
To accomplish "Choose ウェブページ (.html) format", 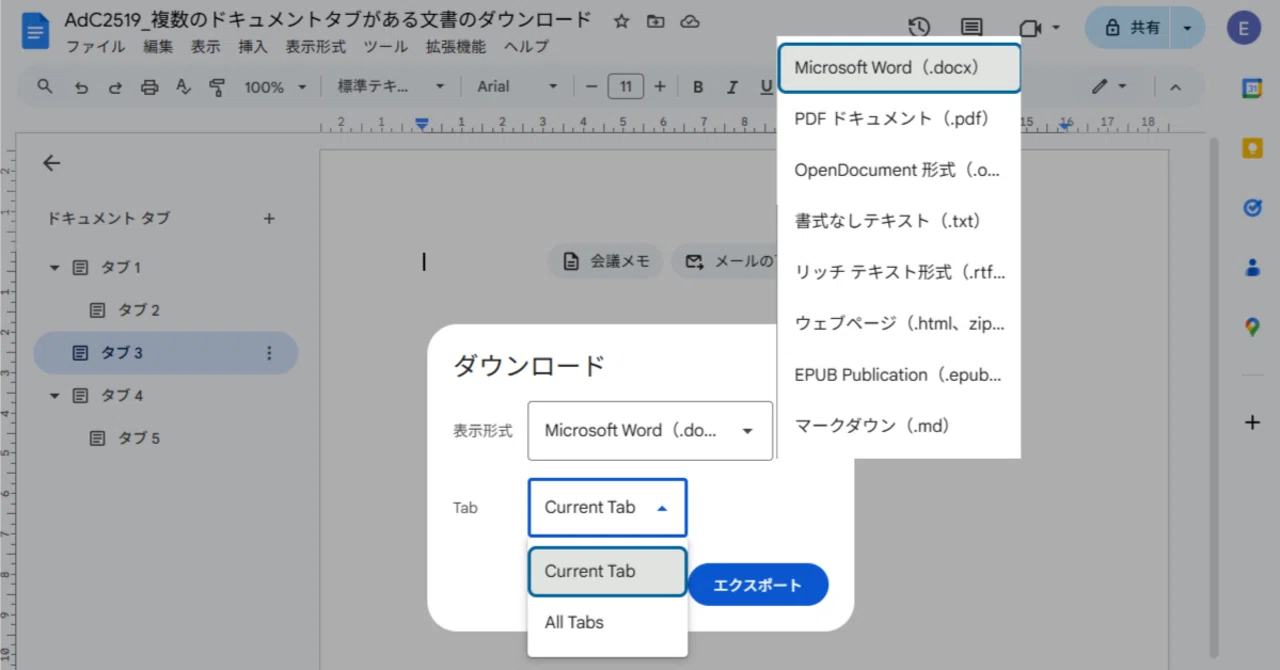I will [899, 324].
